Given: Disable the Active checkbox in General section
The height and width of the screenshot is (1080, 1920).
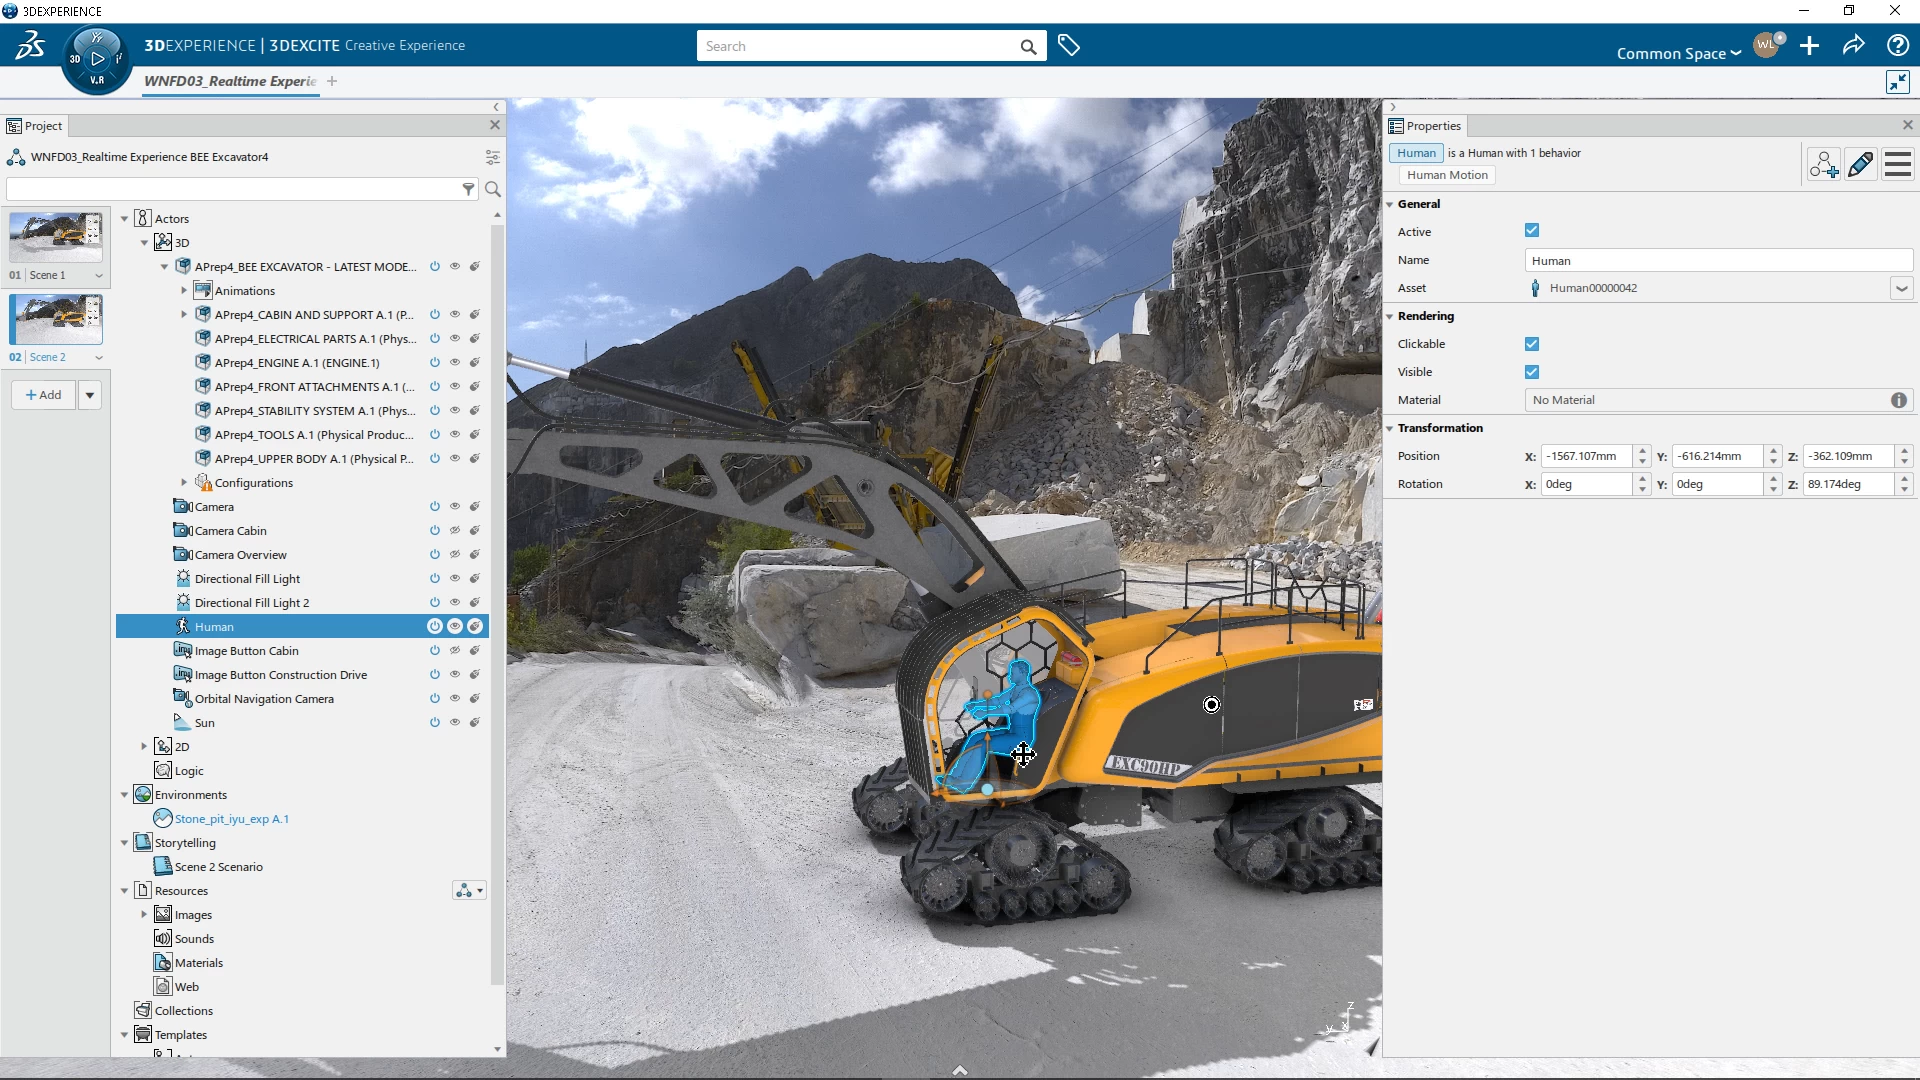Looking at the screenshot, I should tap(1532, 229).
